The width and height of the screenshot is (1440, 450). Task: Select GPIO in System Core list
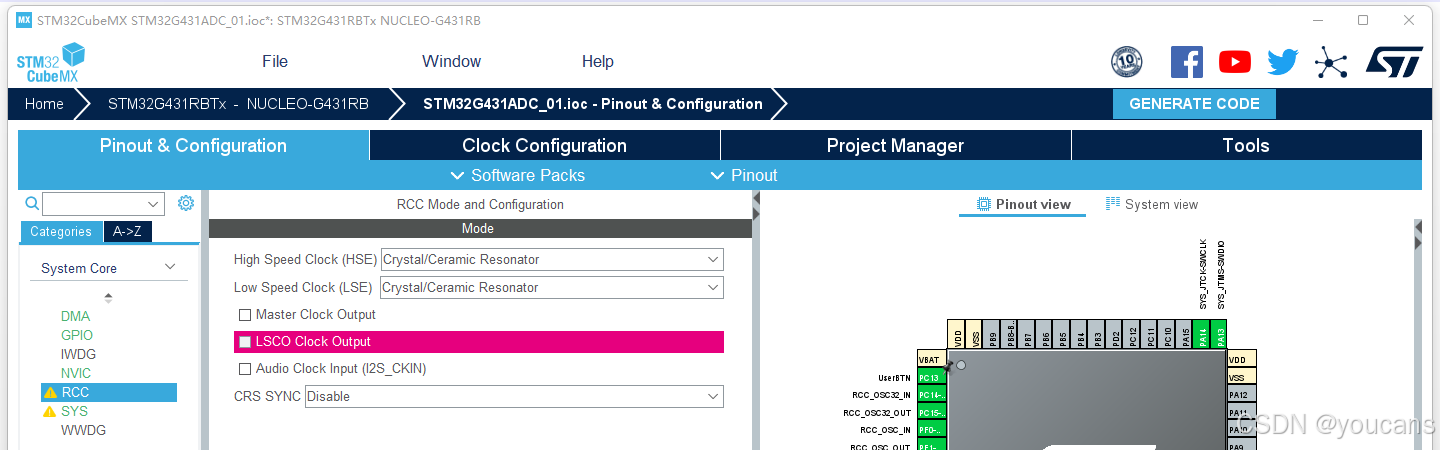(x=77, y=336)
